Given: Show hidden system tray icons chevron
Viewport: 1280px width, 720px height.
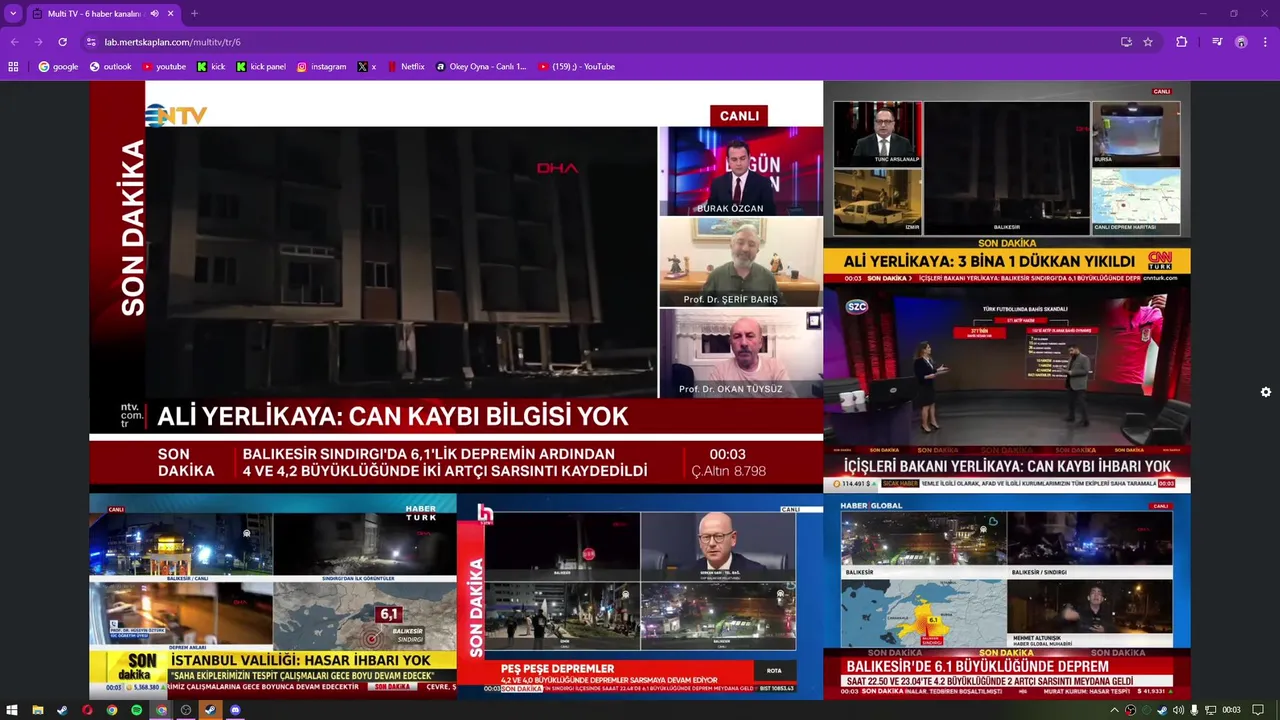Looking at the screenshot, I should 1115,710.
